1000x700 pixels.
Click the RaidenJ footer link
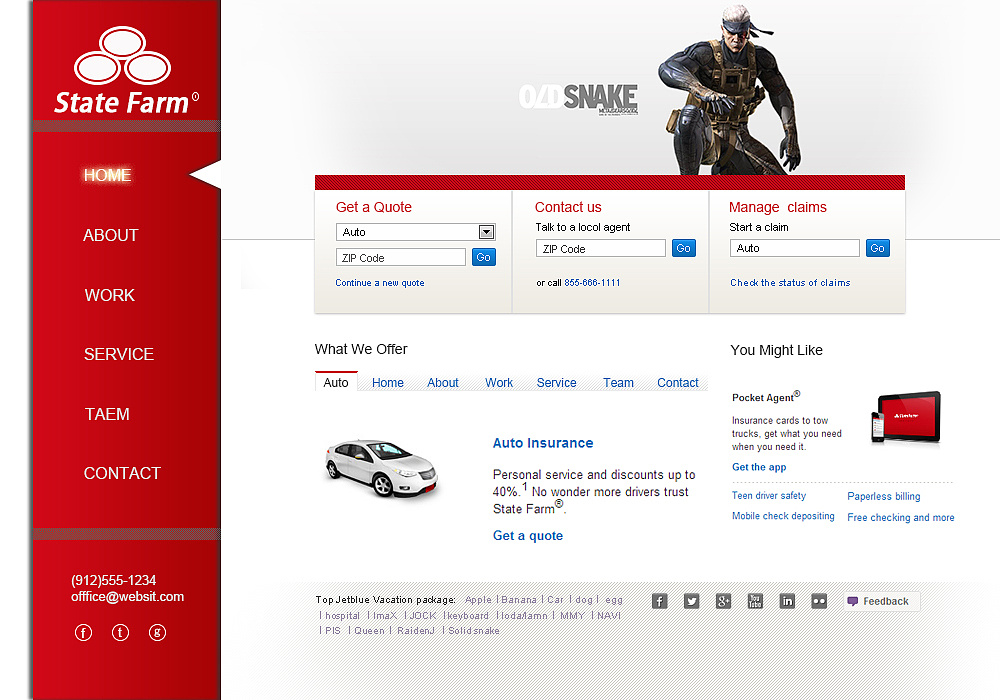coord(416,631)
